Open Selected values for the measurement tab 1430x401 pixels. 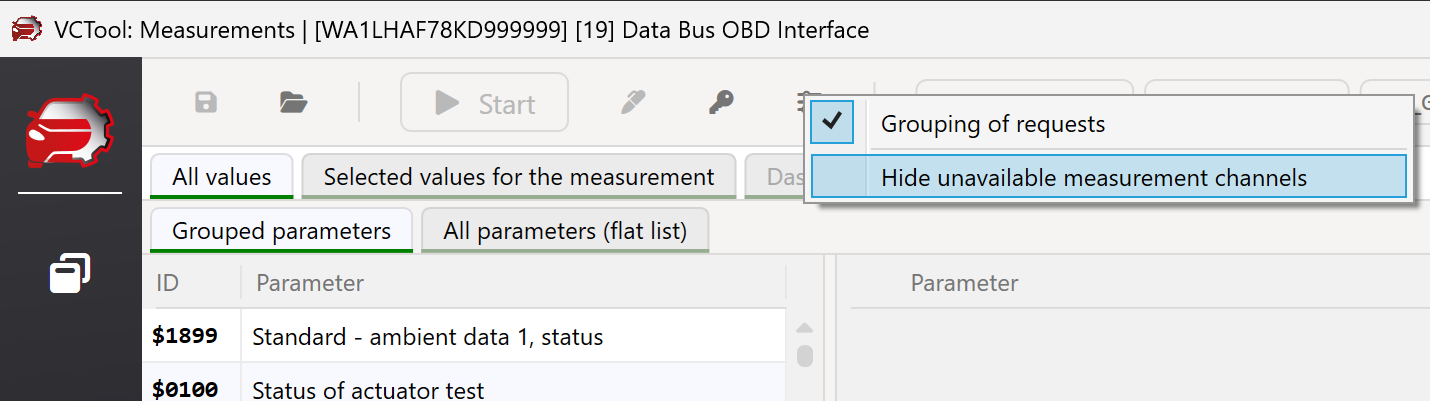[x=518, y=177]
